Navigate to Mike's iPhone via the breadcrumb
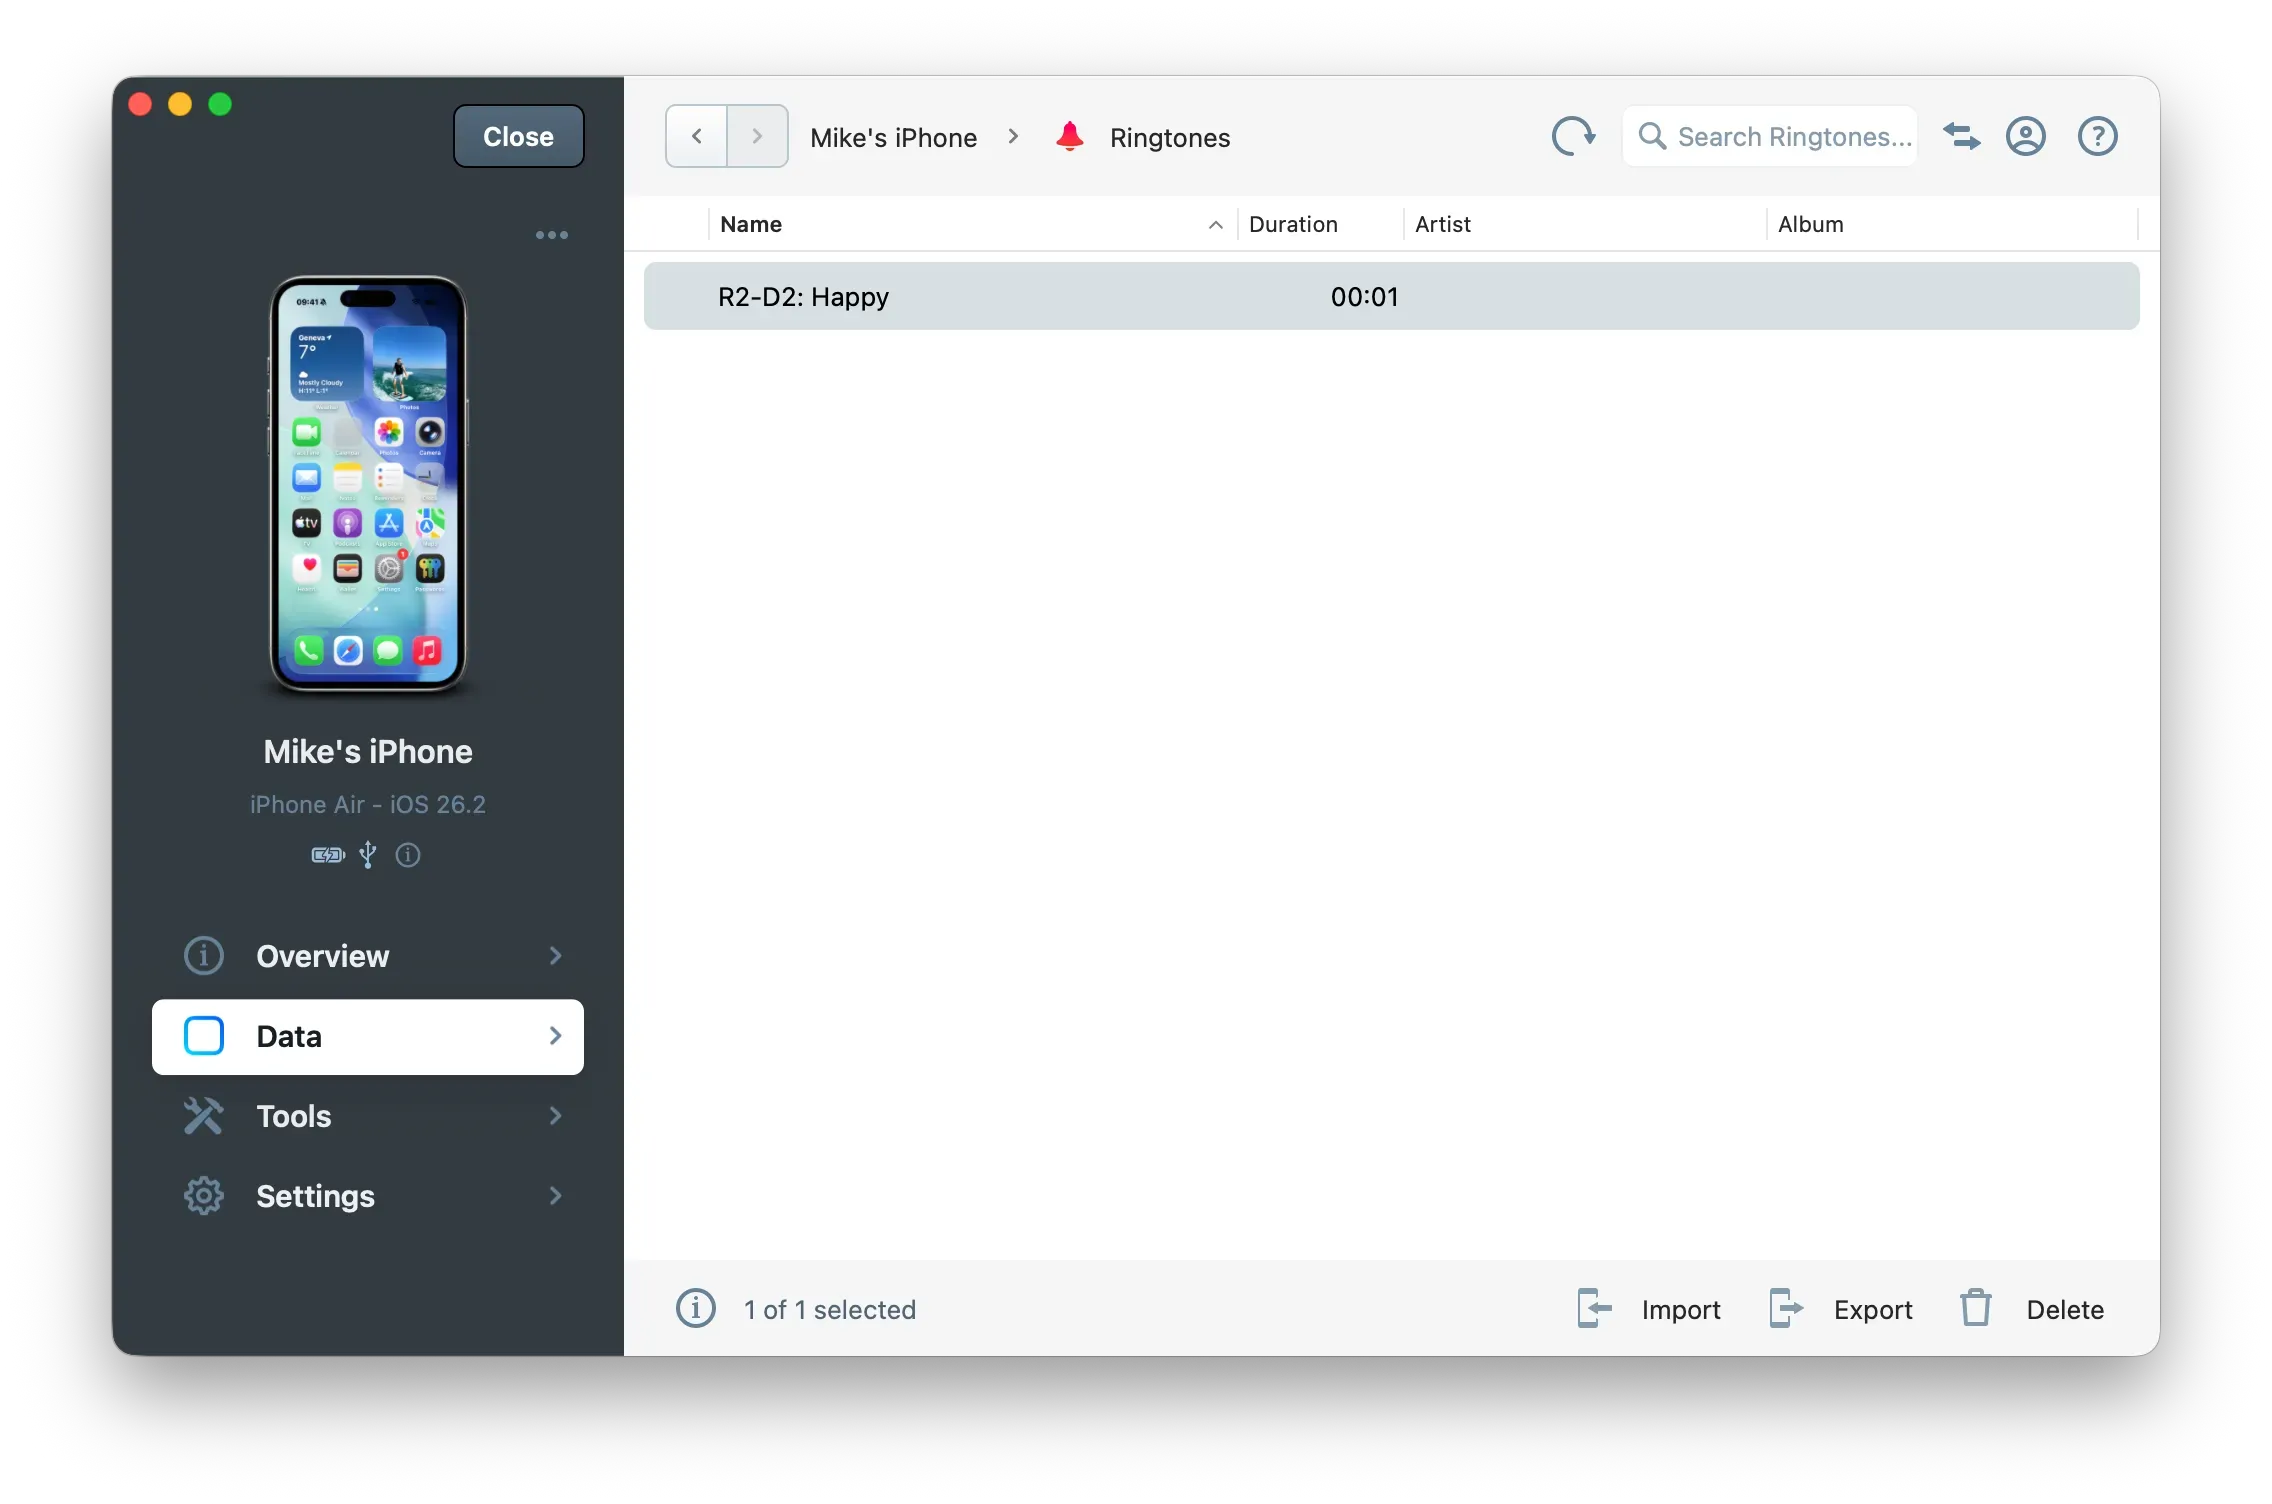Viewport: 2272px width, 1504px height. click(893, 137)
